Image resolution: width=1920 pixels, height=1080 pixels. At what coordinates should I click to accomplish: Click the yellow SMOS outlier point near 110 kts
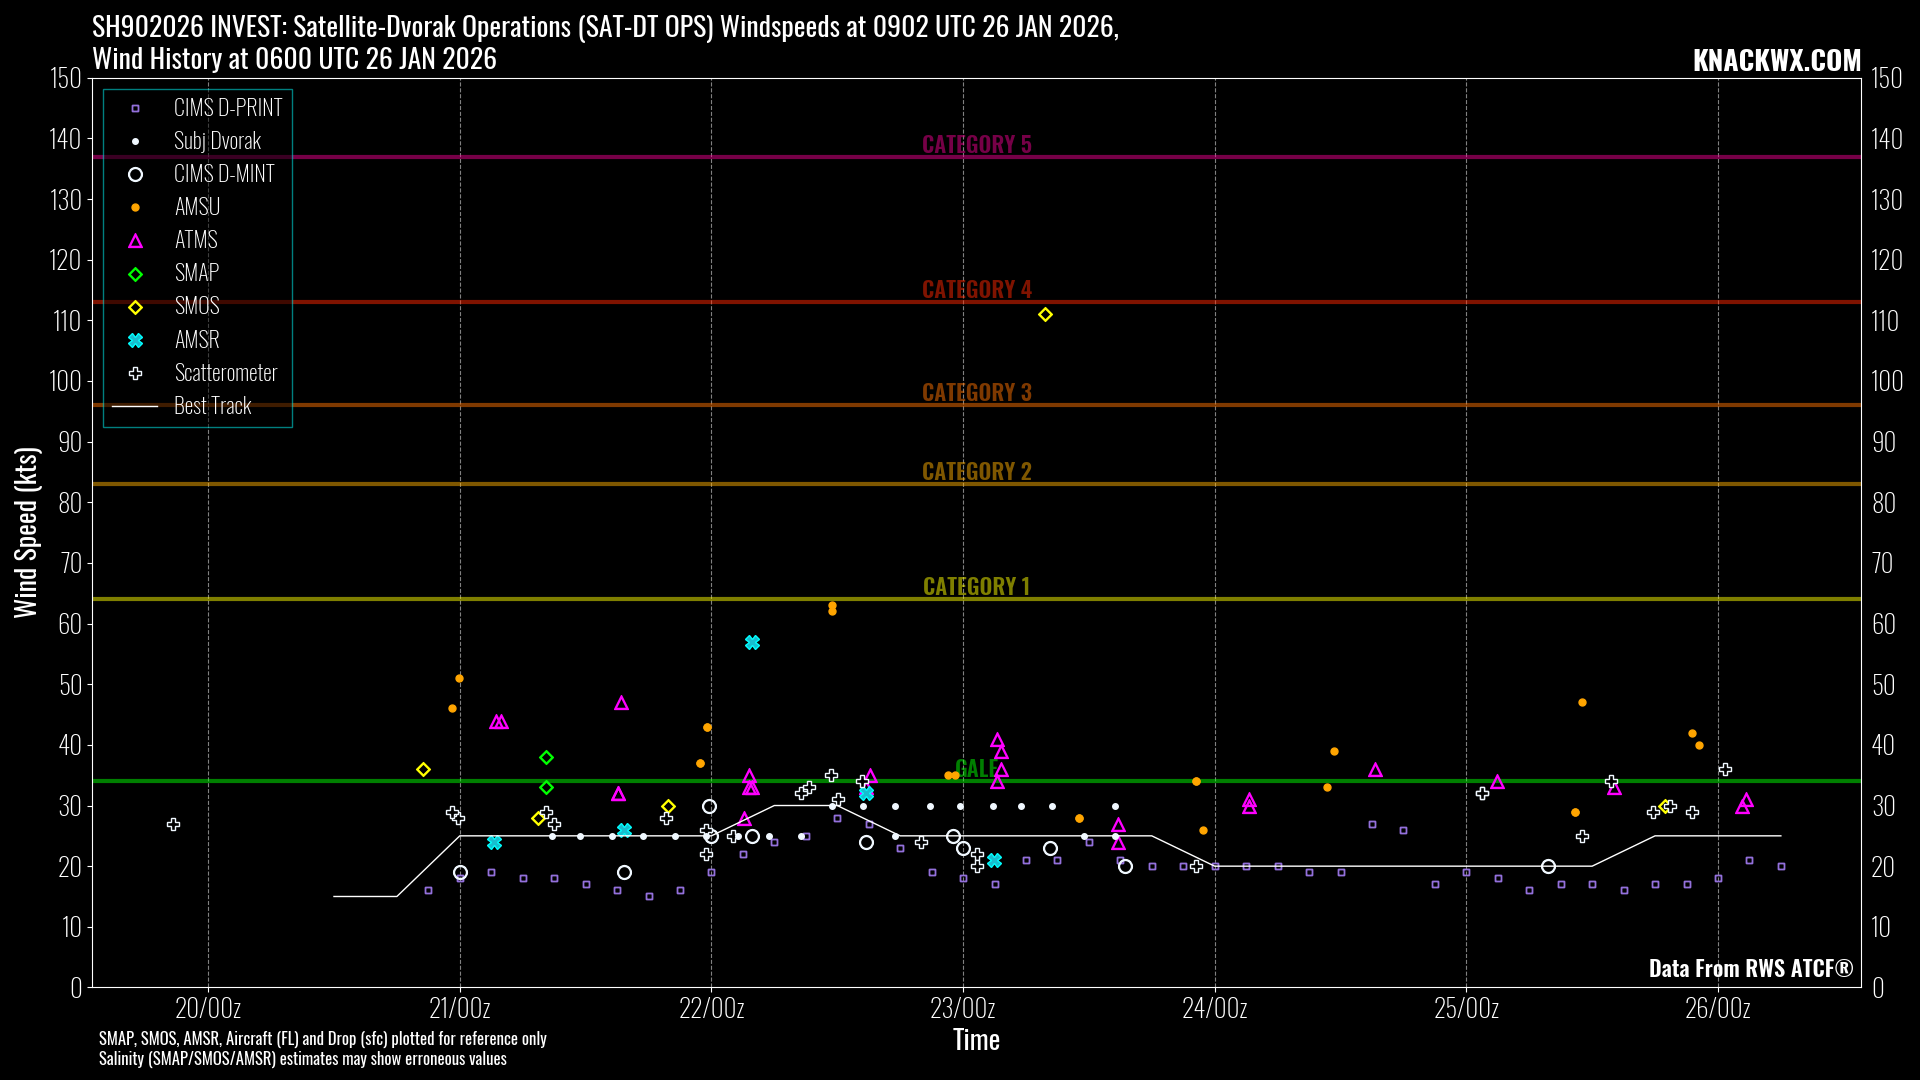[1045, 315]
